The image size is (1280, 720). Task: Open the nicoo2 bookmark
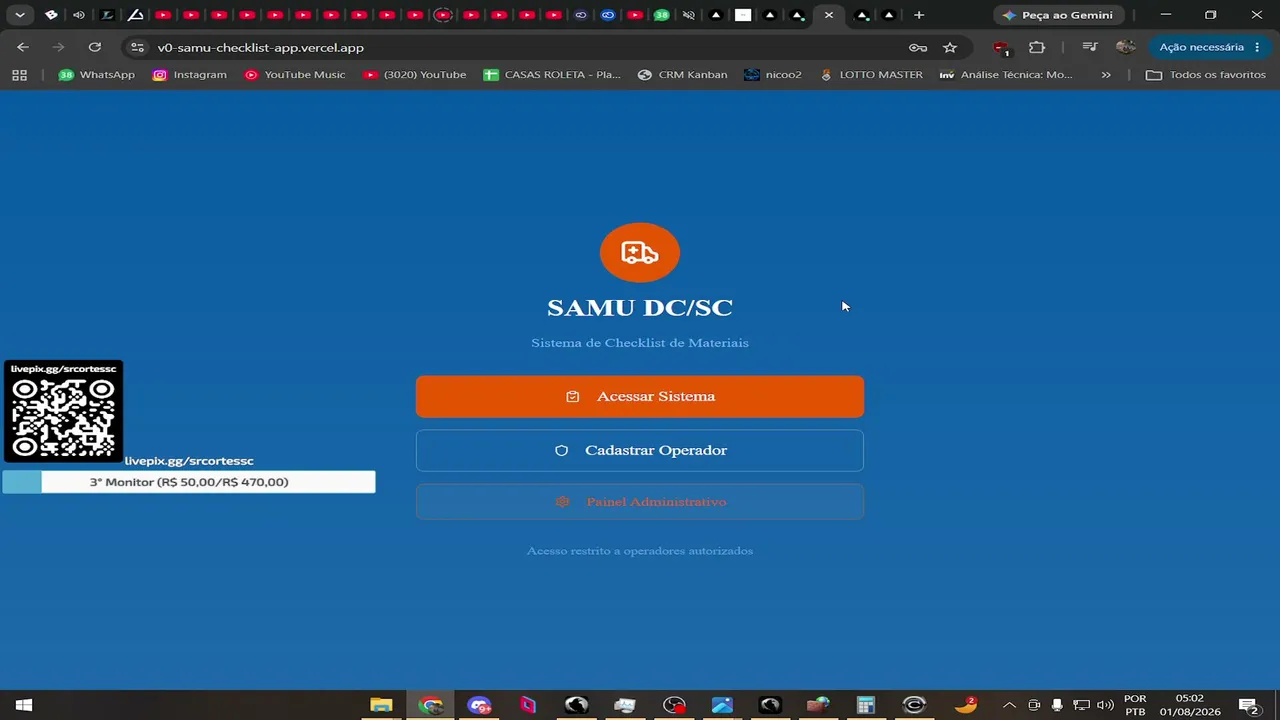(x=773, y=75)
